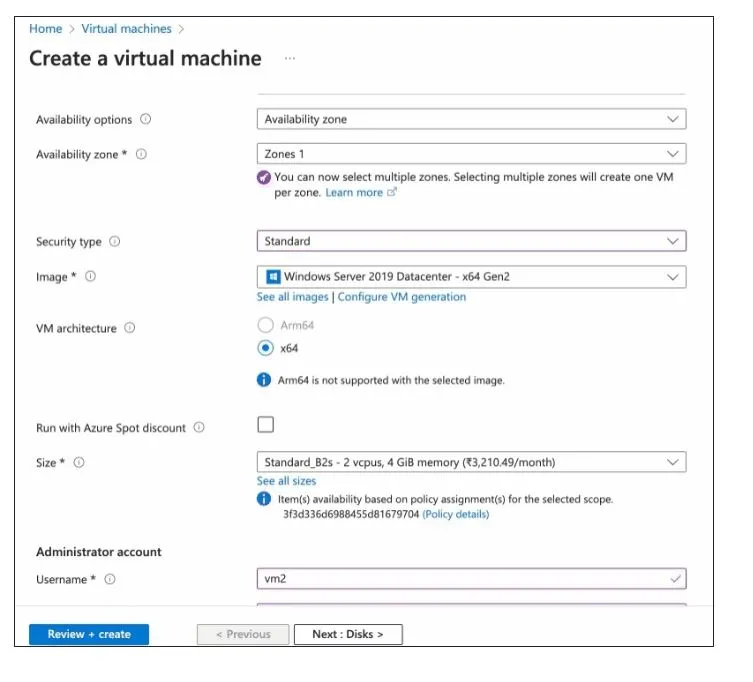Image resolution: width=753 pixels, height=682 pixels.
Task: Click 'Arm64 is not supported' message text
Action: pos(391,380)
